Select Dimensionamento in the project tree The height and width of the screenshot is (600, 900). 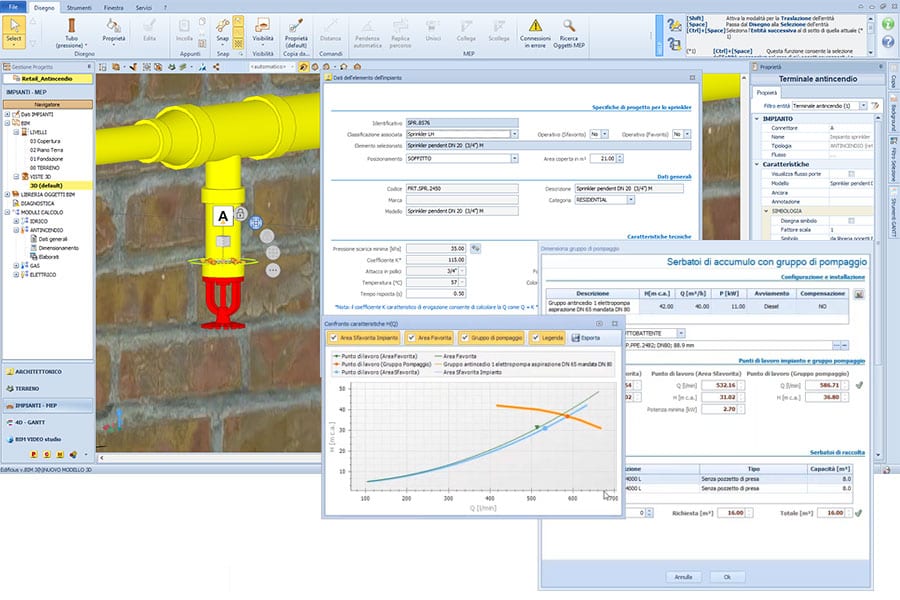point(59,248)
